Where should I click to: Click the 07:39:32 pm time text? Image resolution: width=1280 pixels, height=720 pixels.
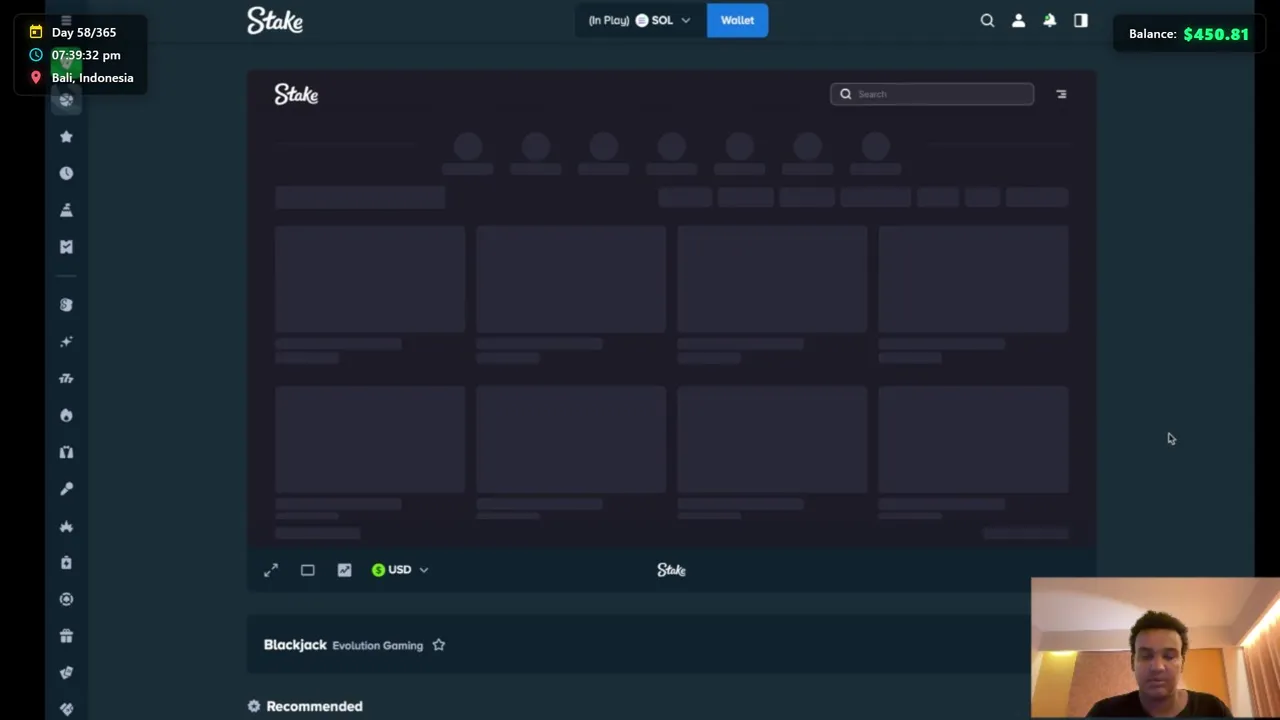pyautogui.click(x=86, y=55)
